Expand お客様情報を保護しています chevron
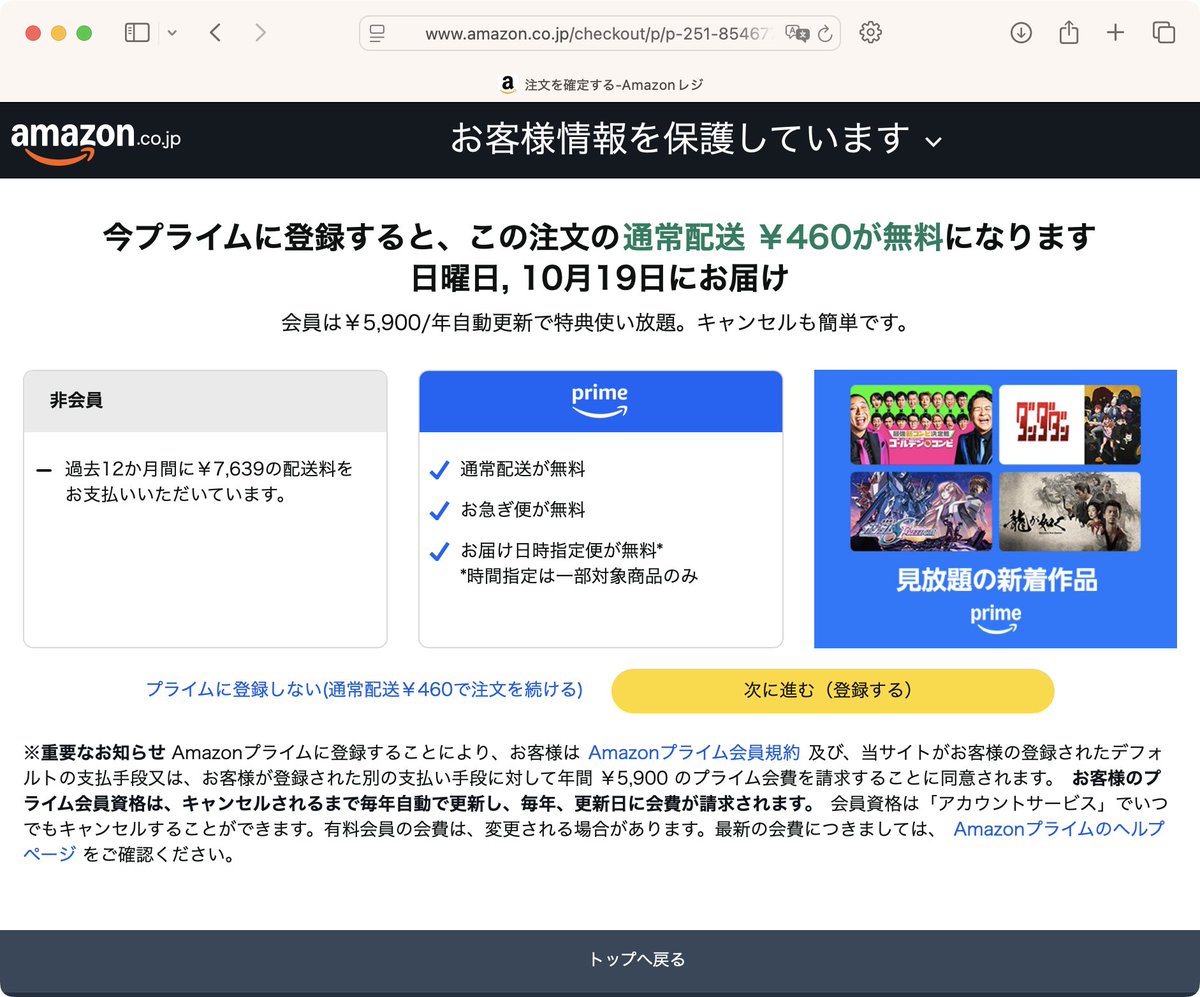Viewport: 1200px width, 997px height. [x=934, y=140]
